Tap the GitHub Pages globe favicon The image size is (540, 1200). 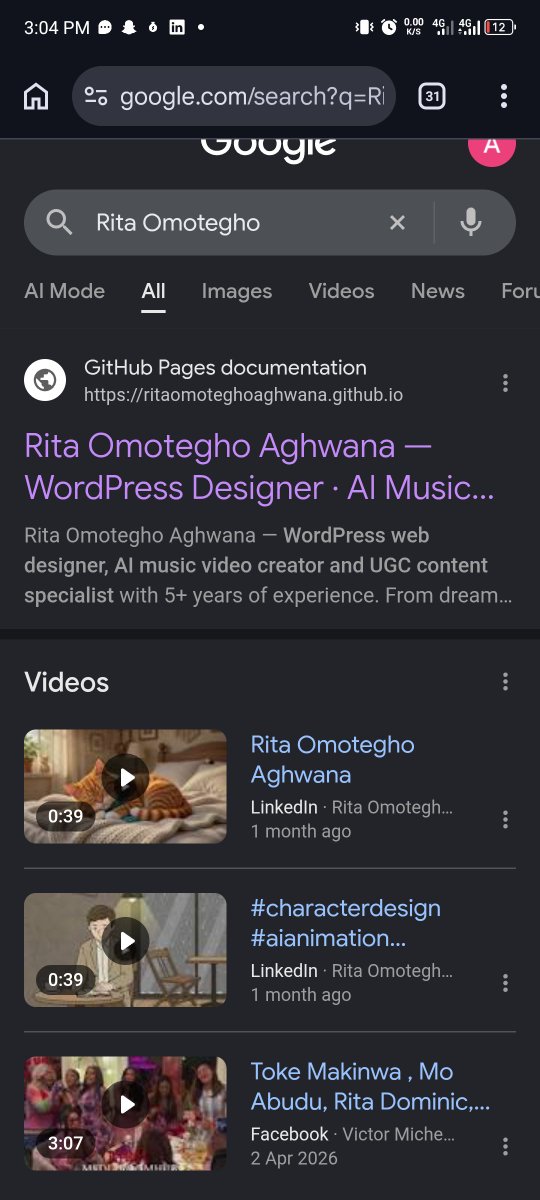click(x=45, y=380)
